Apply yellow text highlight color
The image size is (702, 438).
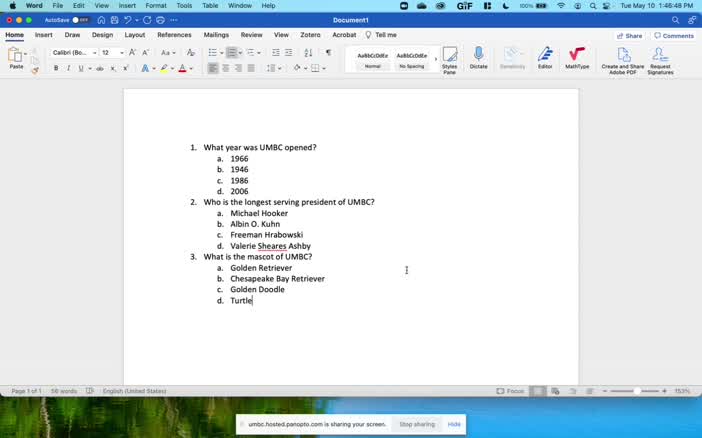click(164, 69)
